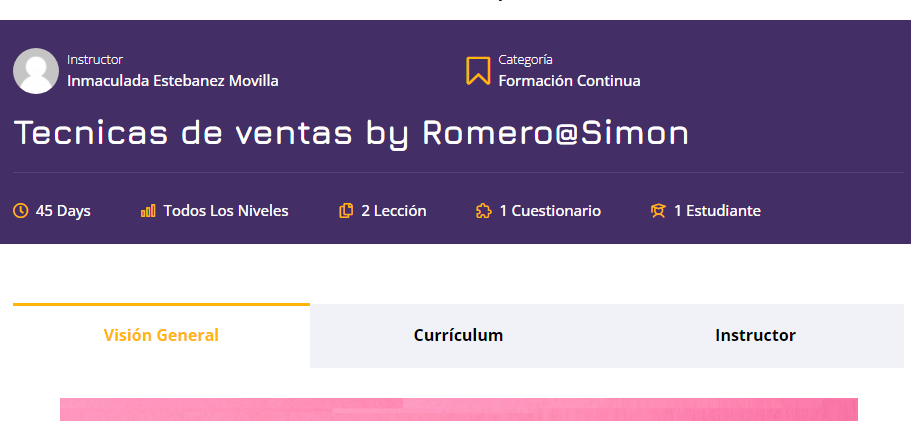Click the 45 Days duration text
Screen dimensions: 911x421
click(63, 211)
